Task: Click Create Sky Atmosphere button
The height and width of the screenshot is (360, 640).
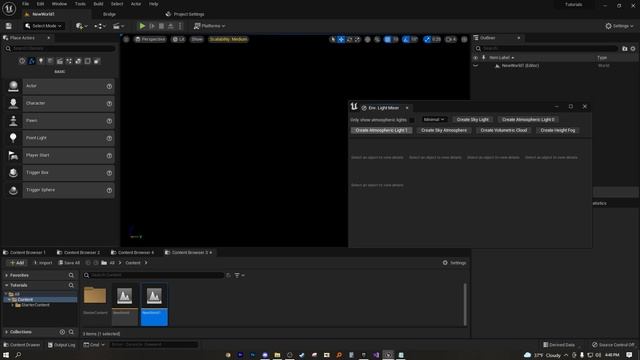Action: (x=444, y=130)
